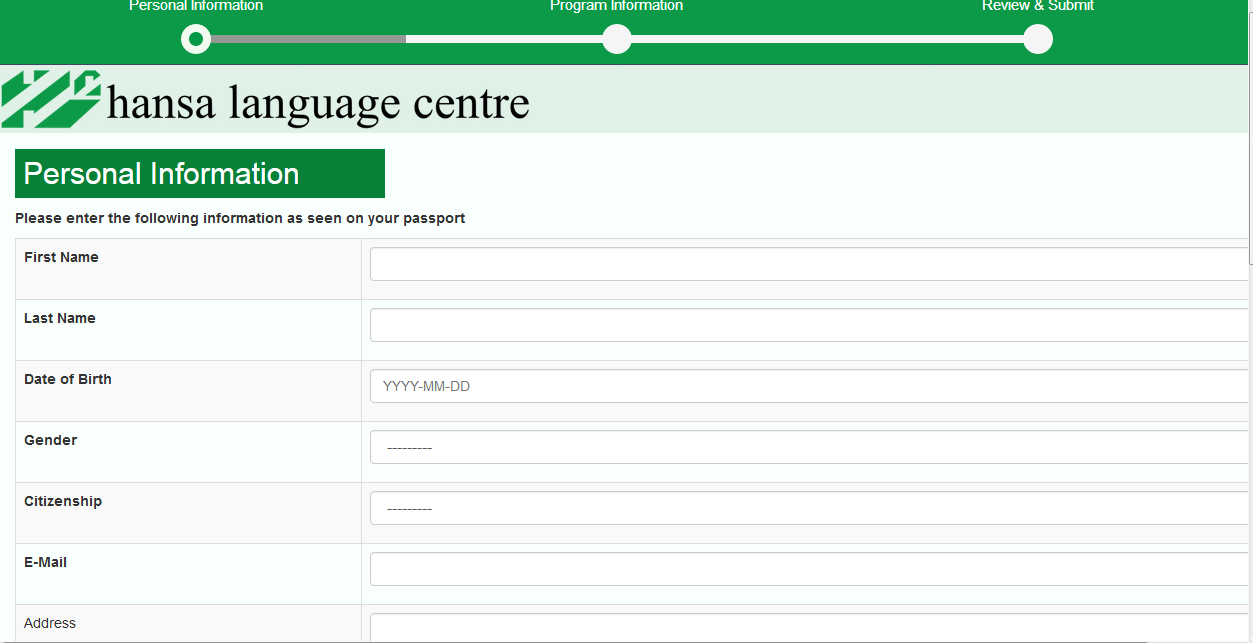Go to the Program Information step circle
Image resolution: width=1253 pixels, height=643 pixels.
coord(617,39)
